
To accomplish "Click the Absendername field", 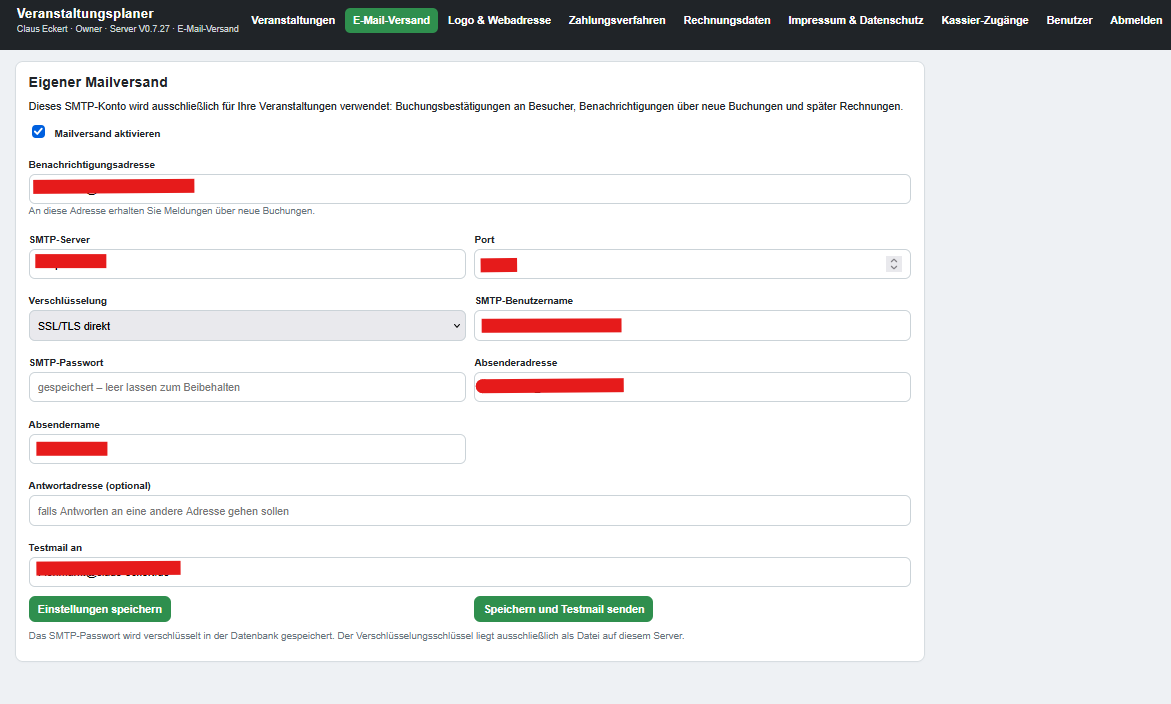I will click(x=247, y=449).
